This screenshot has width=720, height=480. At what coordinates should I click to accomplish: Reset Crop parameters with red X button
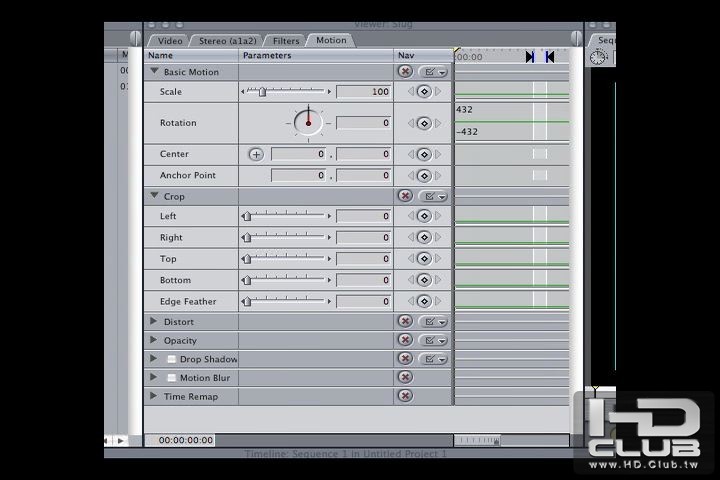coord(405,196)
